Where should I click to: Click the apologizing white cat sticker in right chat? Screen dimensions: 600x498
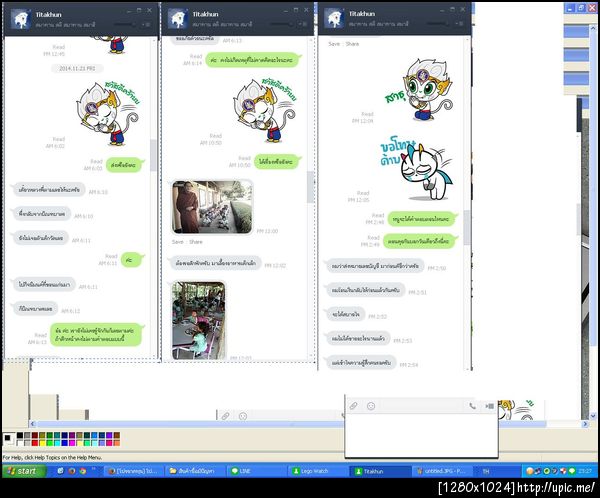417,170
